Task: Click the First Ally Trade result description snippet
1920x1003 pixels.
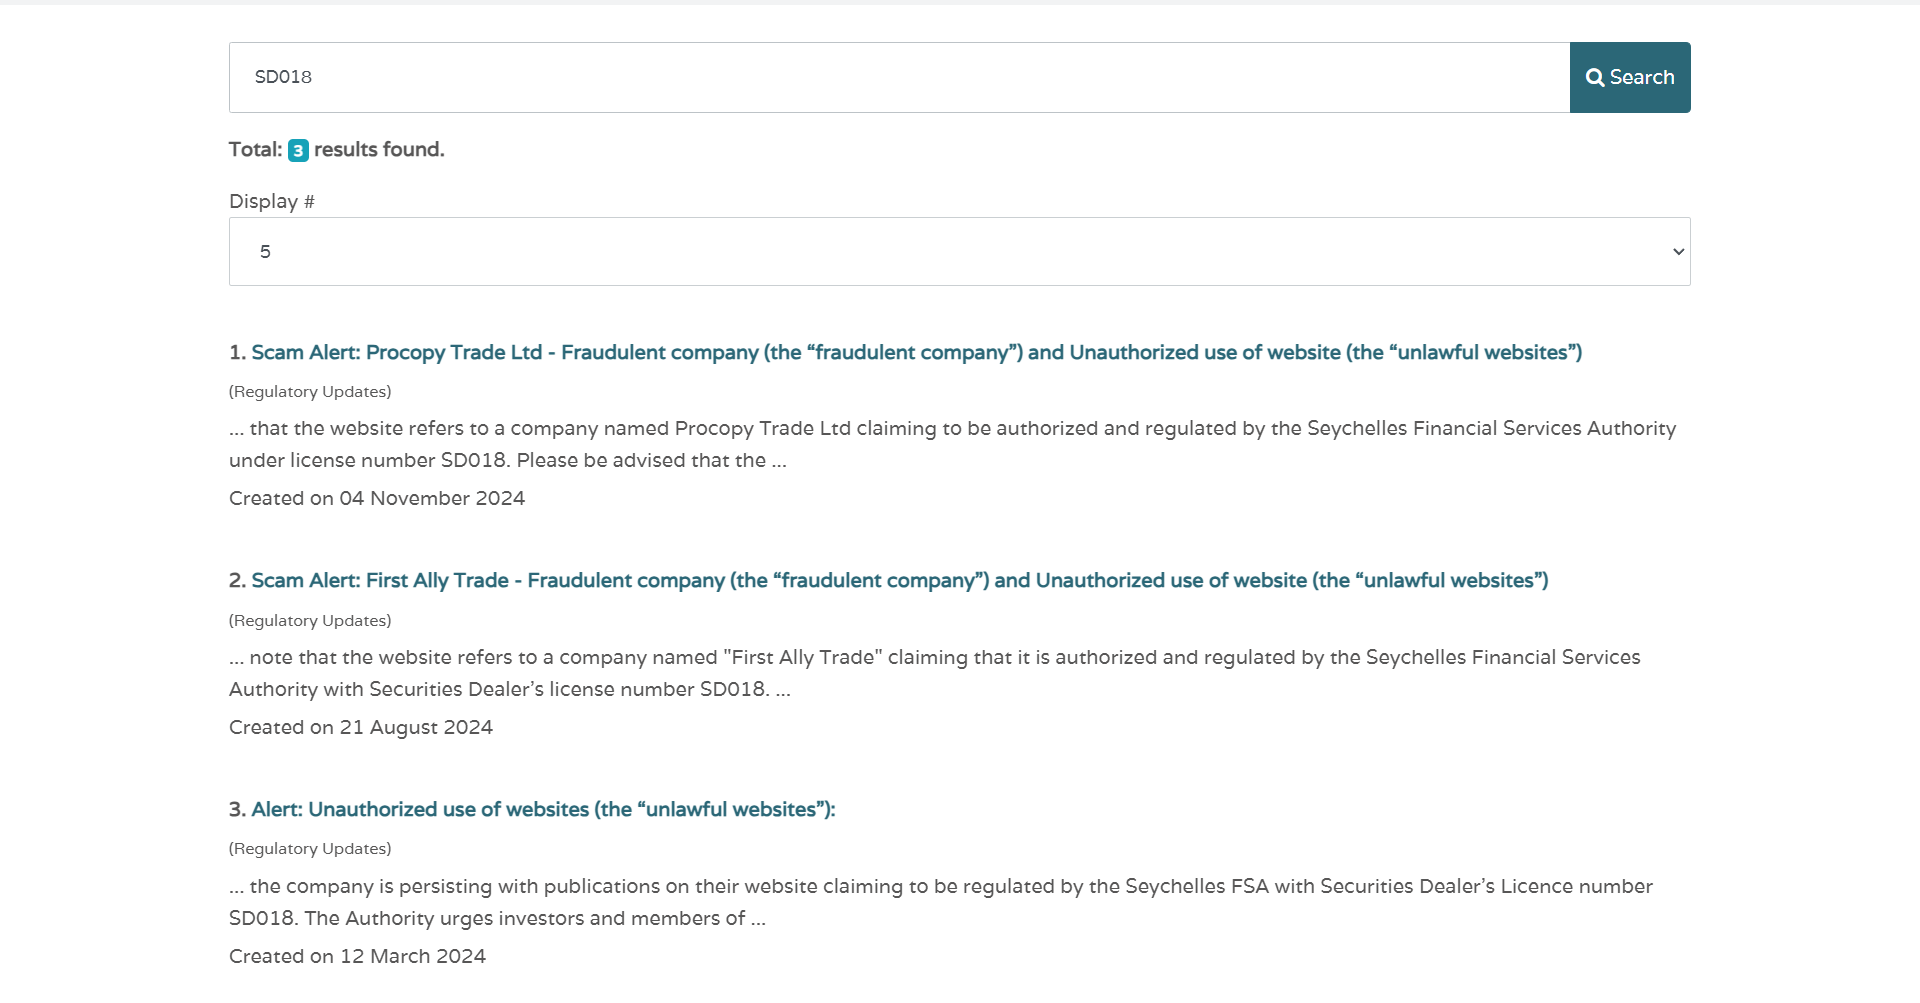Action: pos(935,673)
